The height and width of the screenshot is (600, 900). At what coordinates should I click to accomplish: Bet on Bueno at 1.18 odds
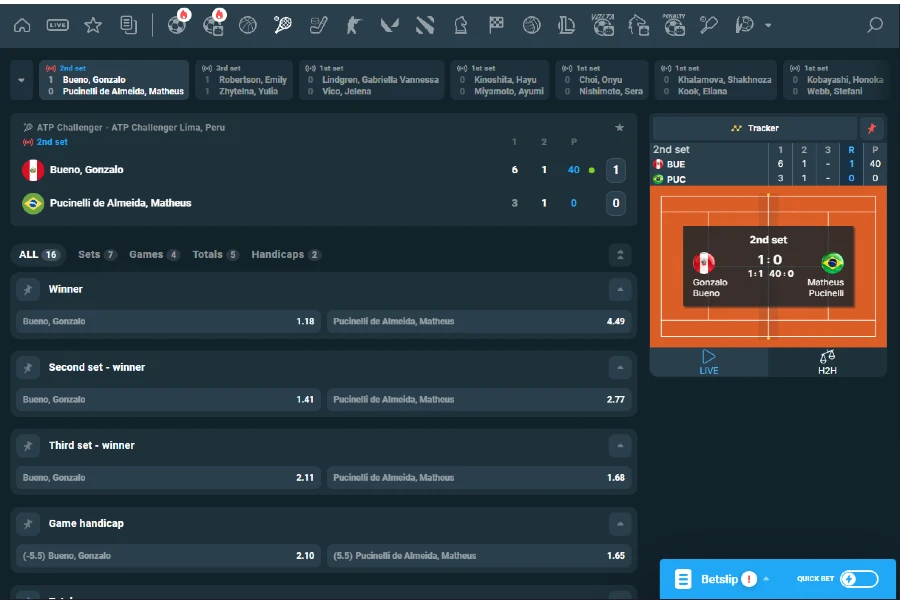170,323
